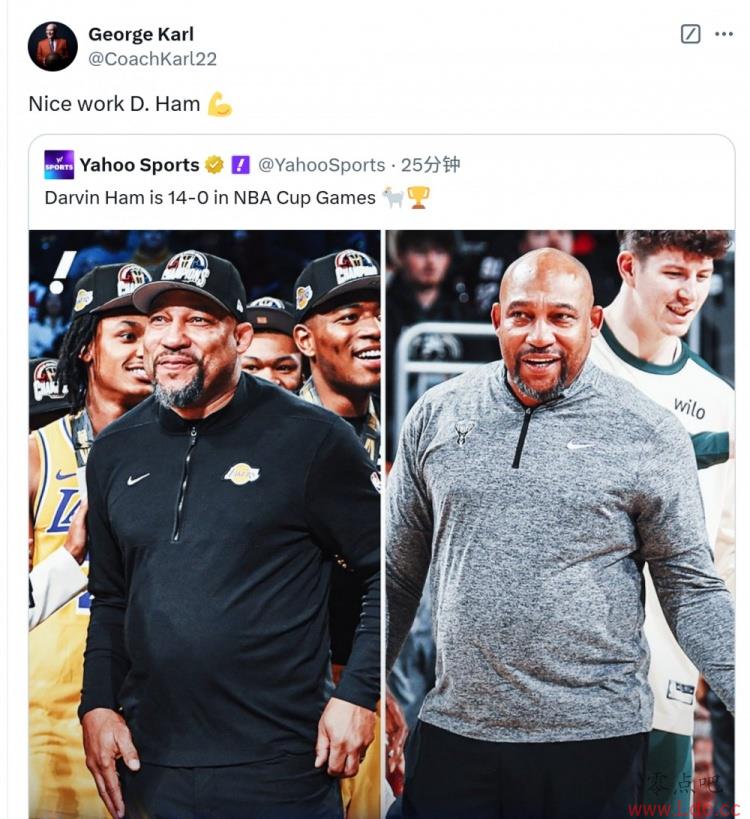750x819 pixels.
Task: Open the George Karl display name
Action: click(x=141, y=34)
